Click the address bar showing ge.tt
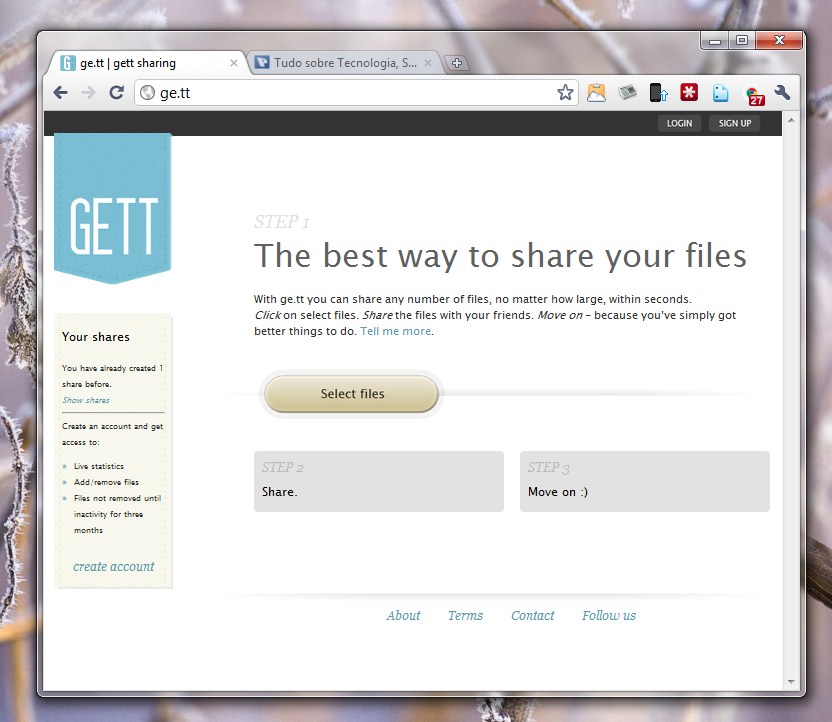 point(356,93)
